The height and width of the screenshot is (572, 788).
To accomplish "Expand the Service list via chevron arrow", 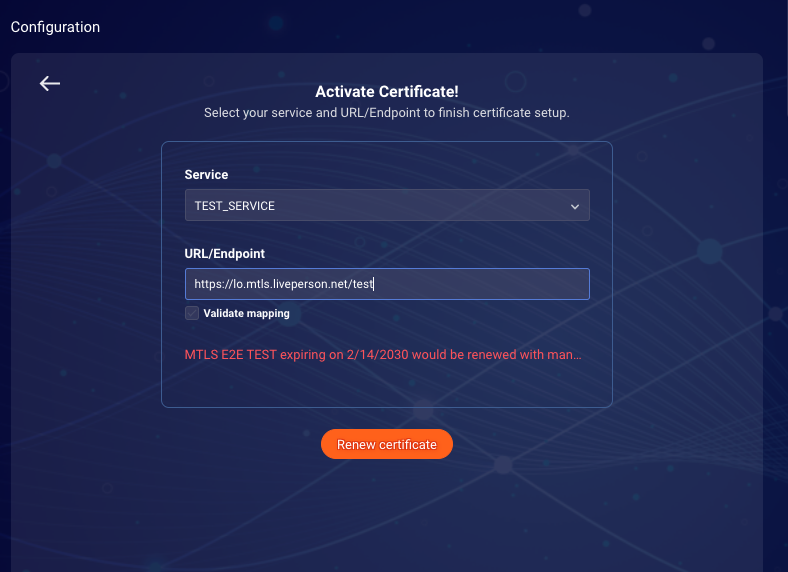I will (575, 207).
